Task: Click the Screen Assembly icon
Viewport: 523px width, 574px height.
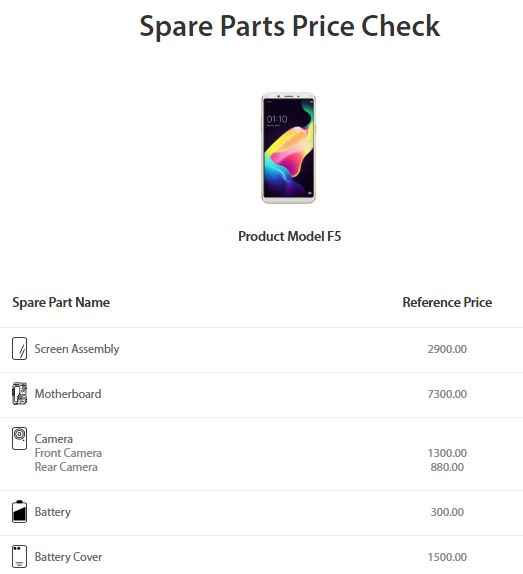Action: [19, 348]
